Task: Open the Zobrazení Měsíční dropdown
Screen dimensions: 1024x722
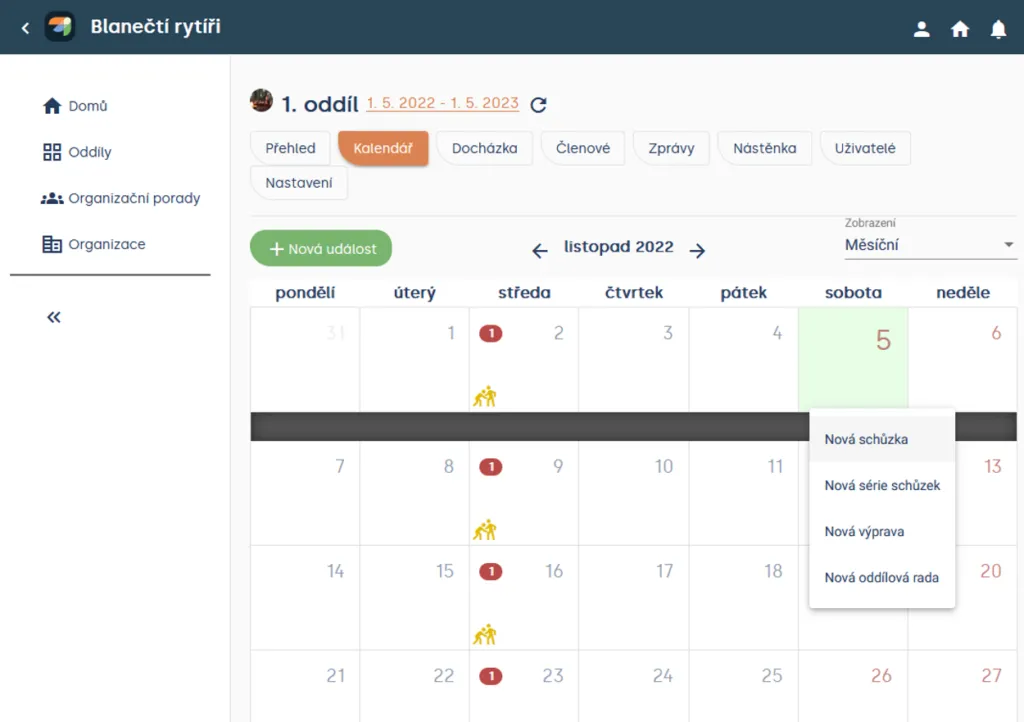Action: (930, 245)
